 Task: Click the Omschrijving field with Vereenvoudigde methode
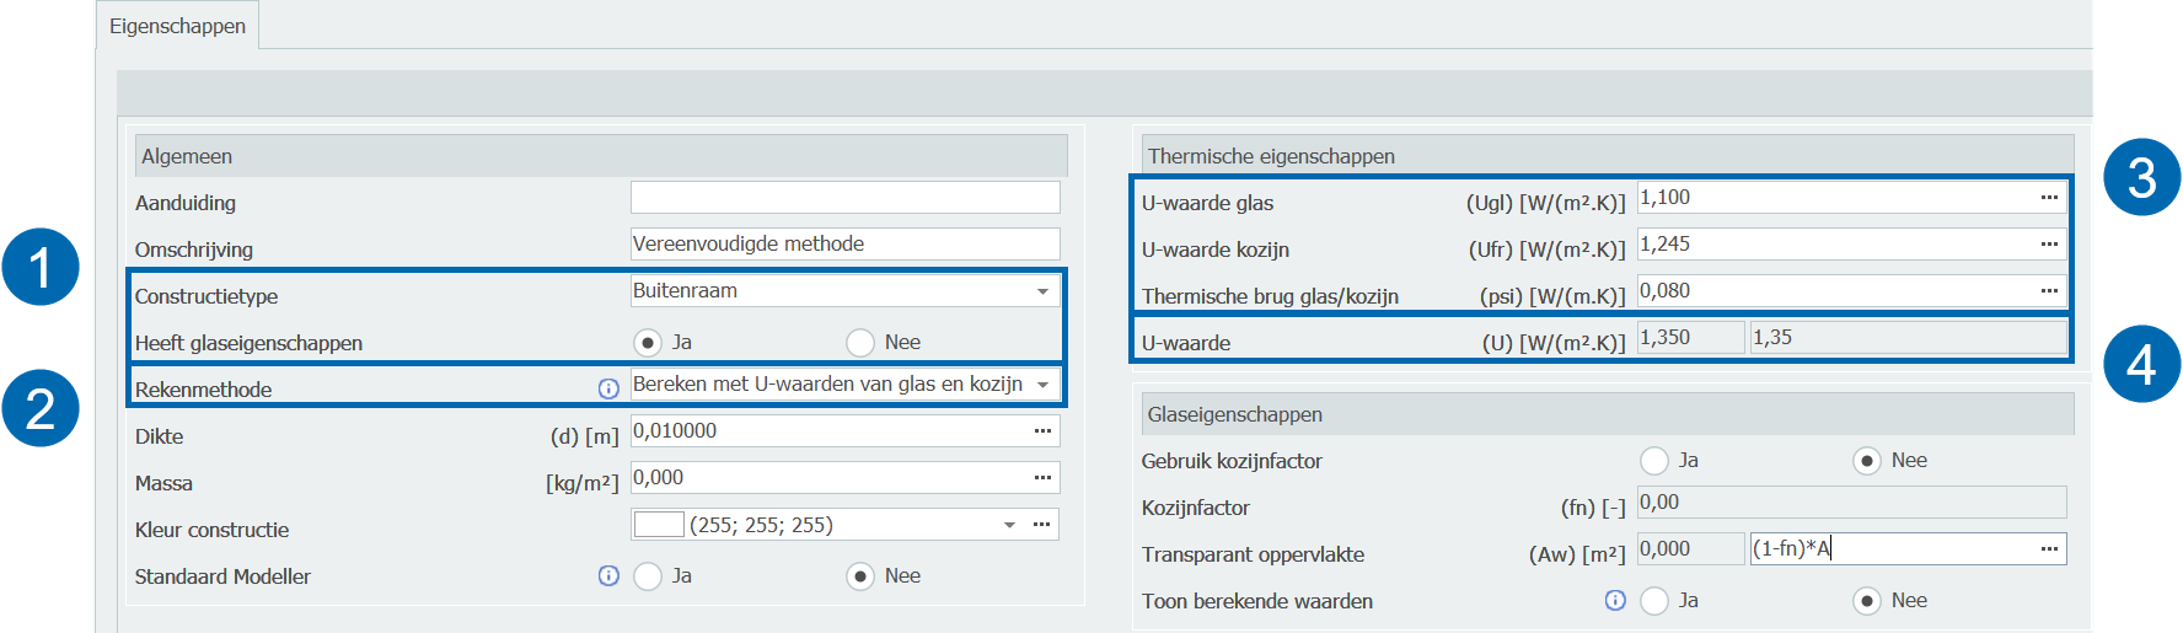tap(844, 244)
